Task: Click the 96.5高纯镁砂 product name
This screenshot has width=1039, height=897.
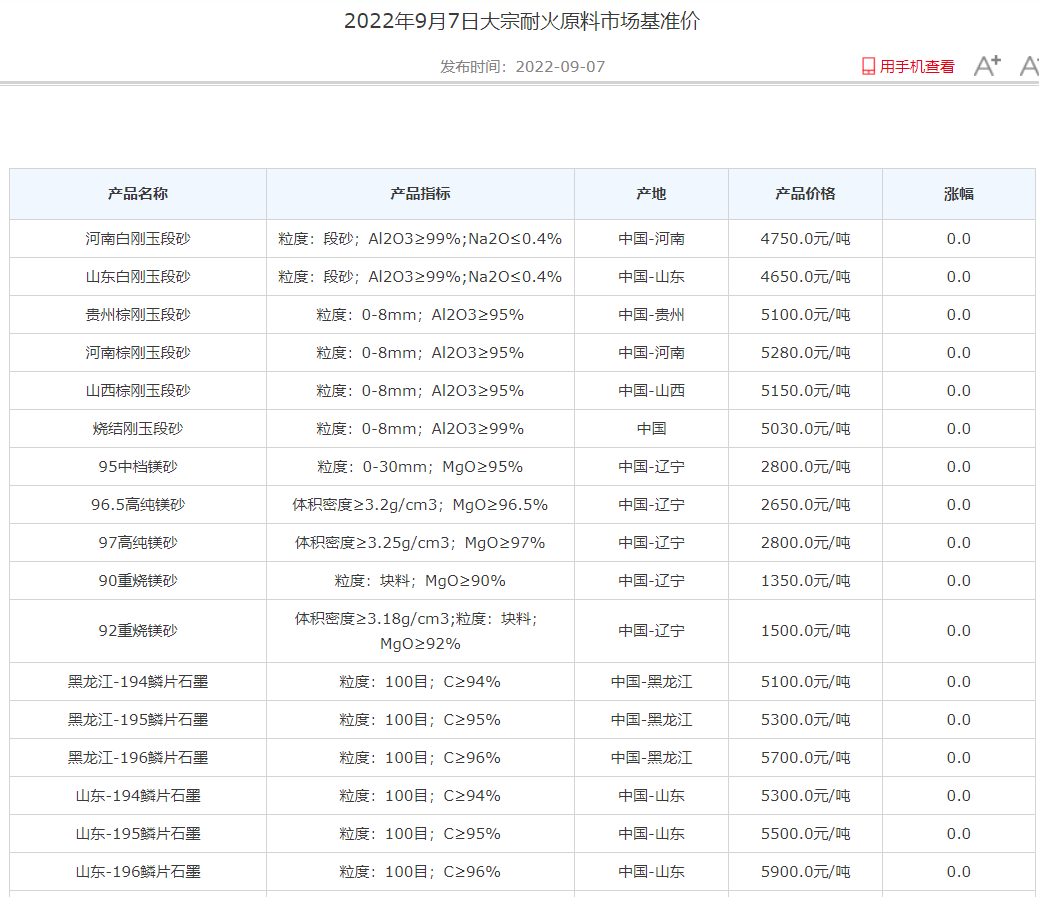Action: (x=138, y=505)
